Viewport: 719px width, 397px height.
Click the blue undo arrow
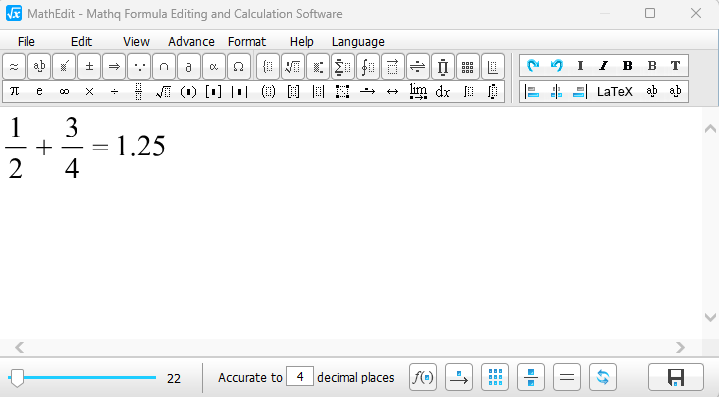(557, 66)
